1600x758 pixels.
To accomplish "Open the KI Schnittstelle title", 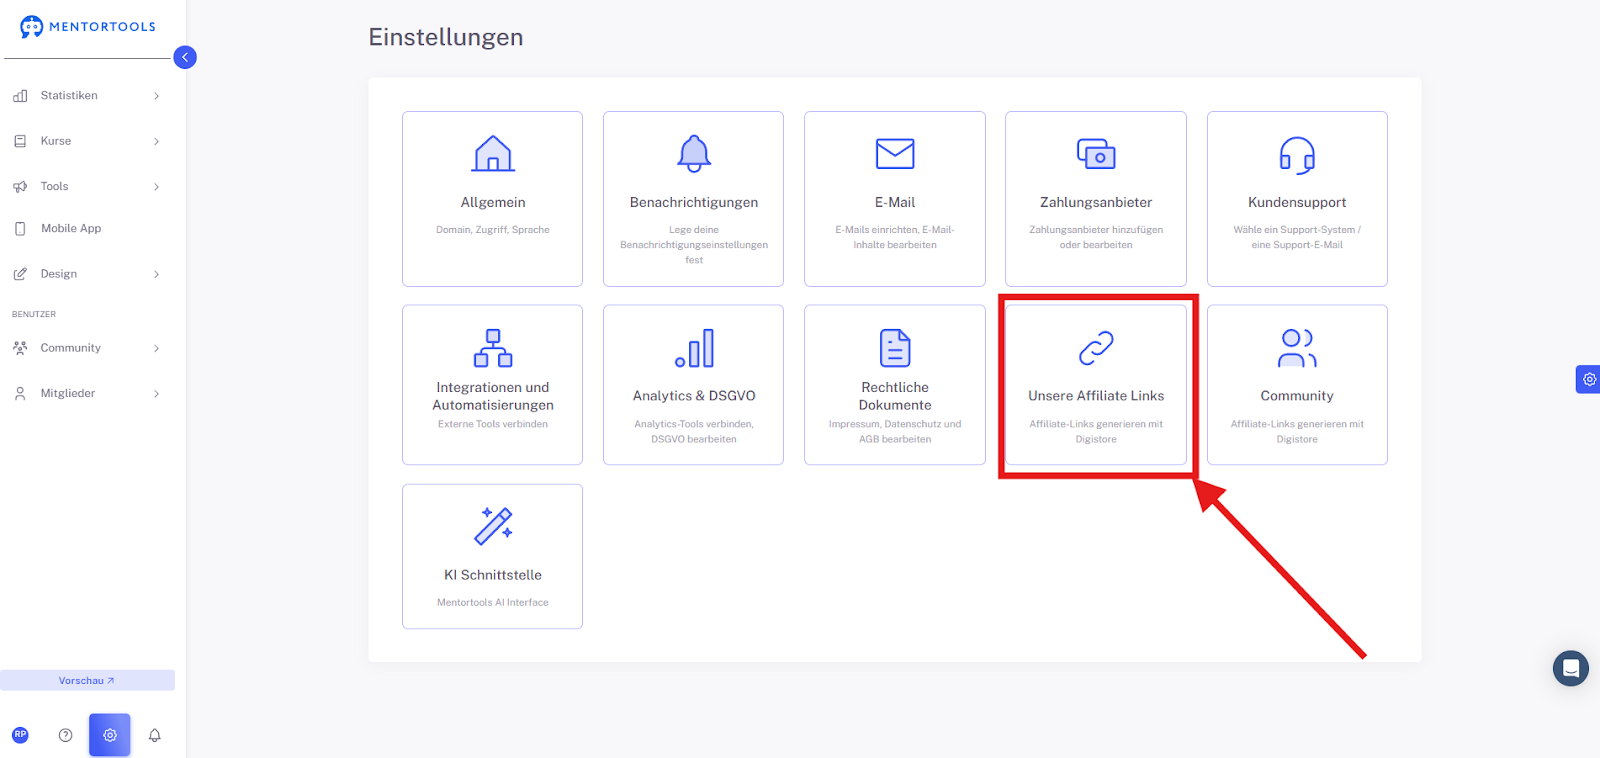I will 493,575.
